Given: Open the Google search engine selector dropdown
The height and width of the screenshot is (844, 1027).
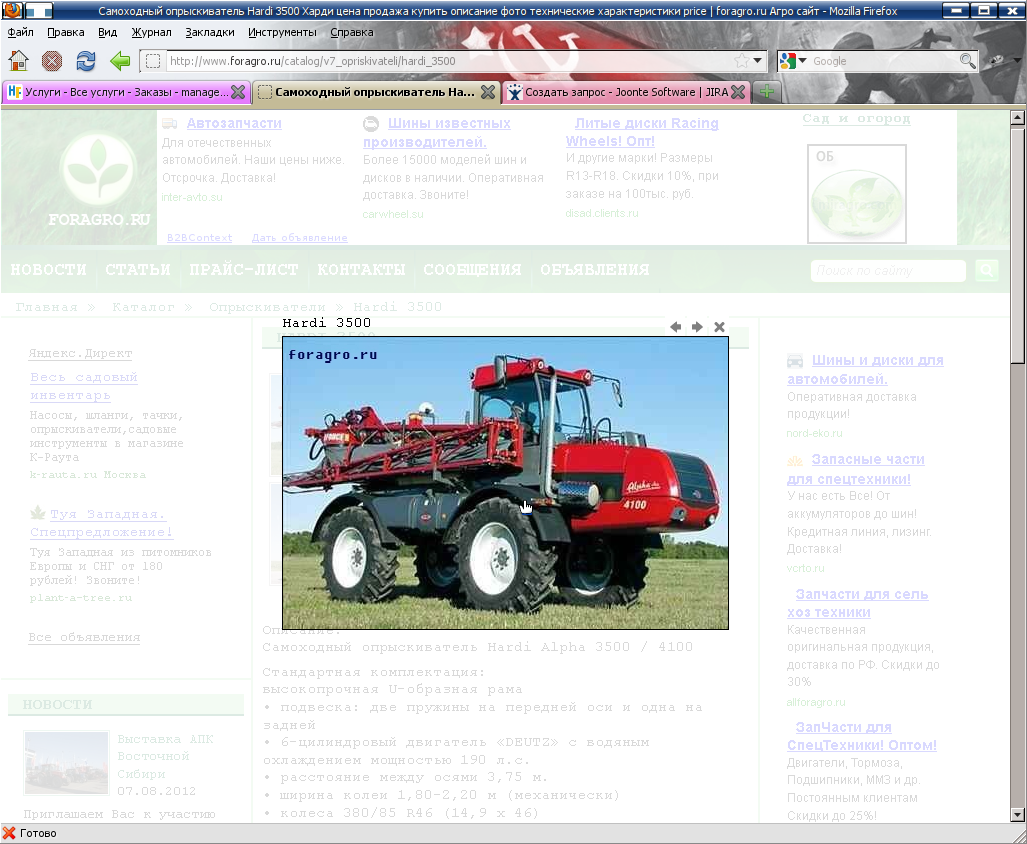Looking at the screenshot, I should coord(793,61).
